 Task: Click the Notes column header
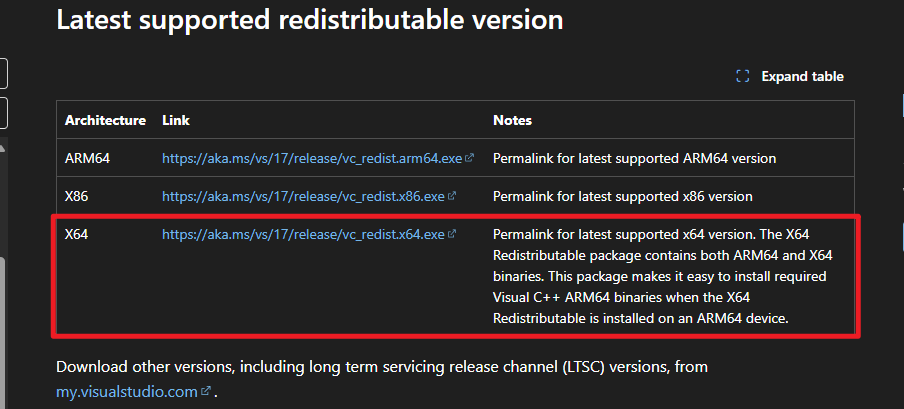tap(512, 120)
